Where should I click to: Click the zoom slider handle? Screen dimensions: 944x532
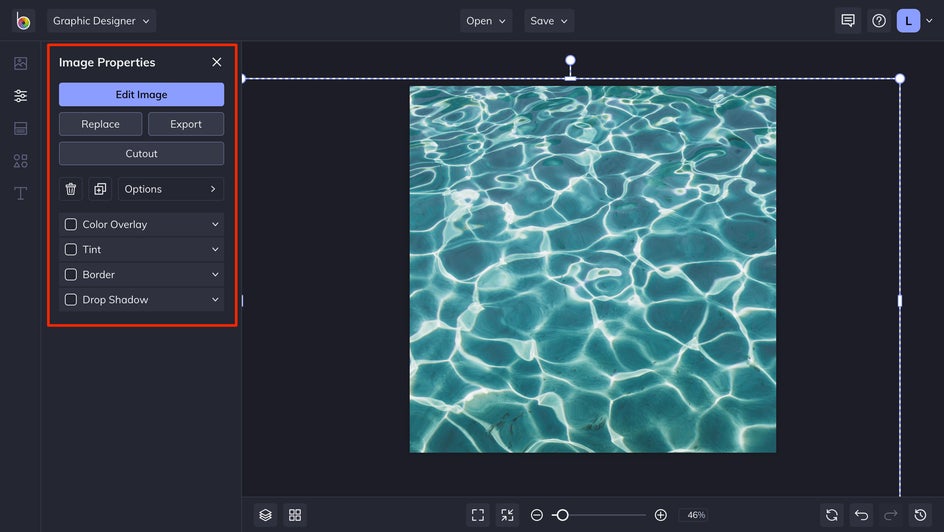pyautogui.click(x=562, y=515)
